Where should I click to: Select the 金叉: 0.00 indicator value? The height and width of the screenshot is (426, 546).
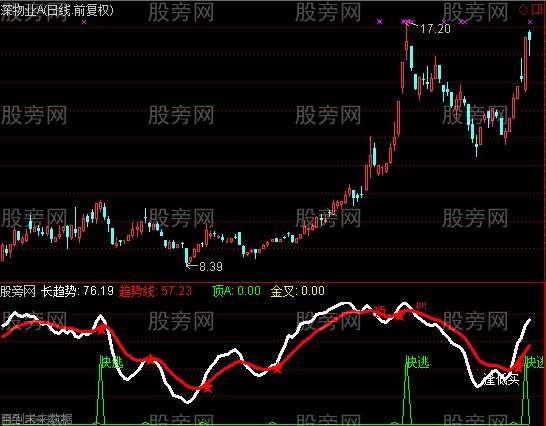point(298,291)
